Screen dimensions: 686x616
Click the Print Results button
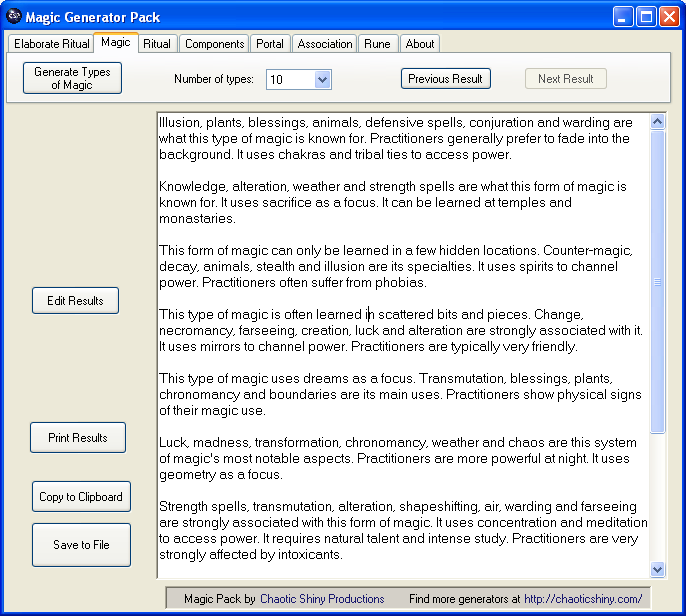point(78,438)
